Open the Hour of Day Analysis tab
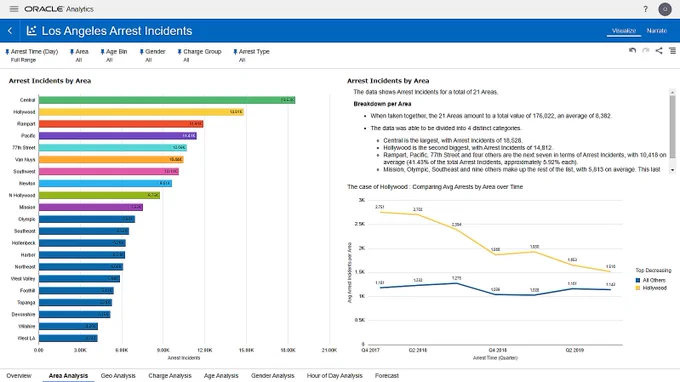 [334, 375]
